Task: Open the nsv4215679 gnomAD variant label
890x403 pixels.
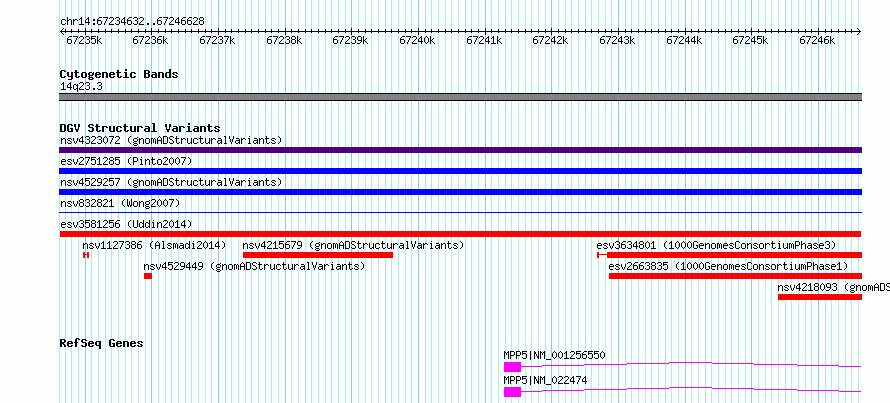Action: pos(354,245)
